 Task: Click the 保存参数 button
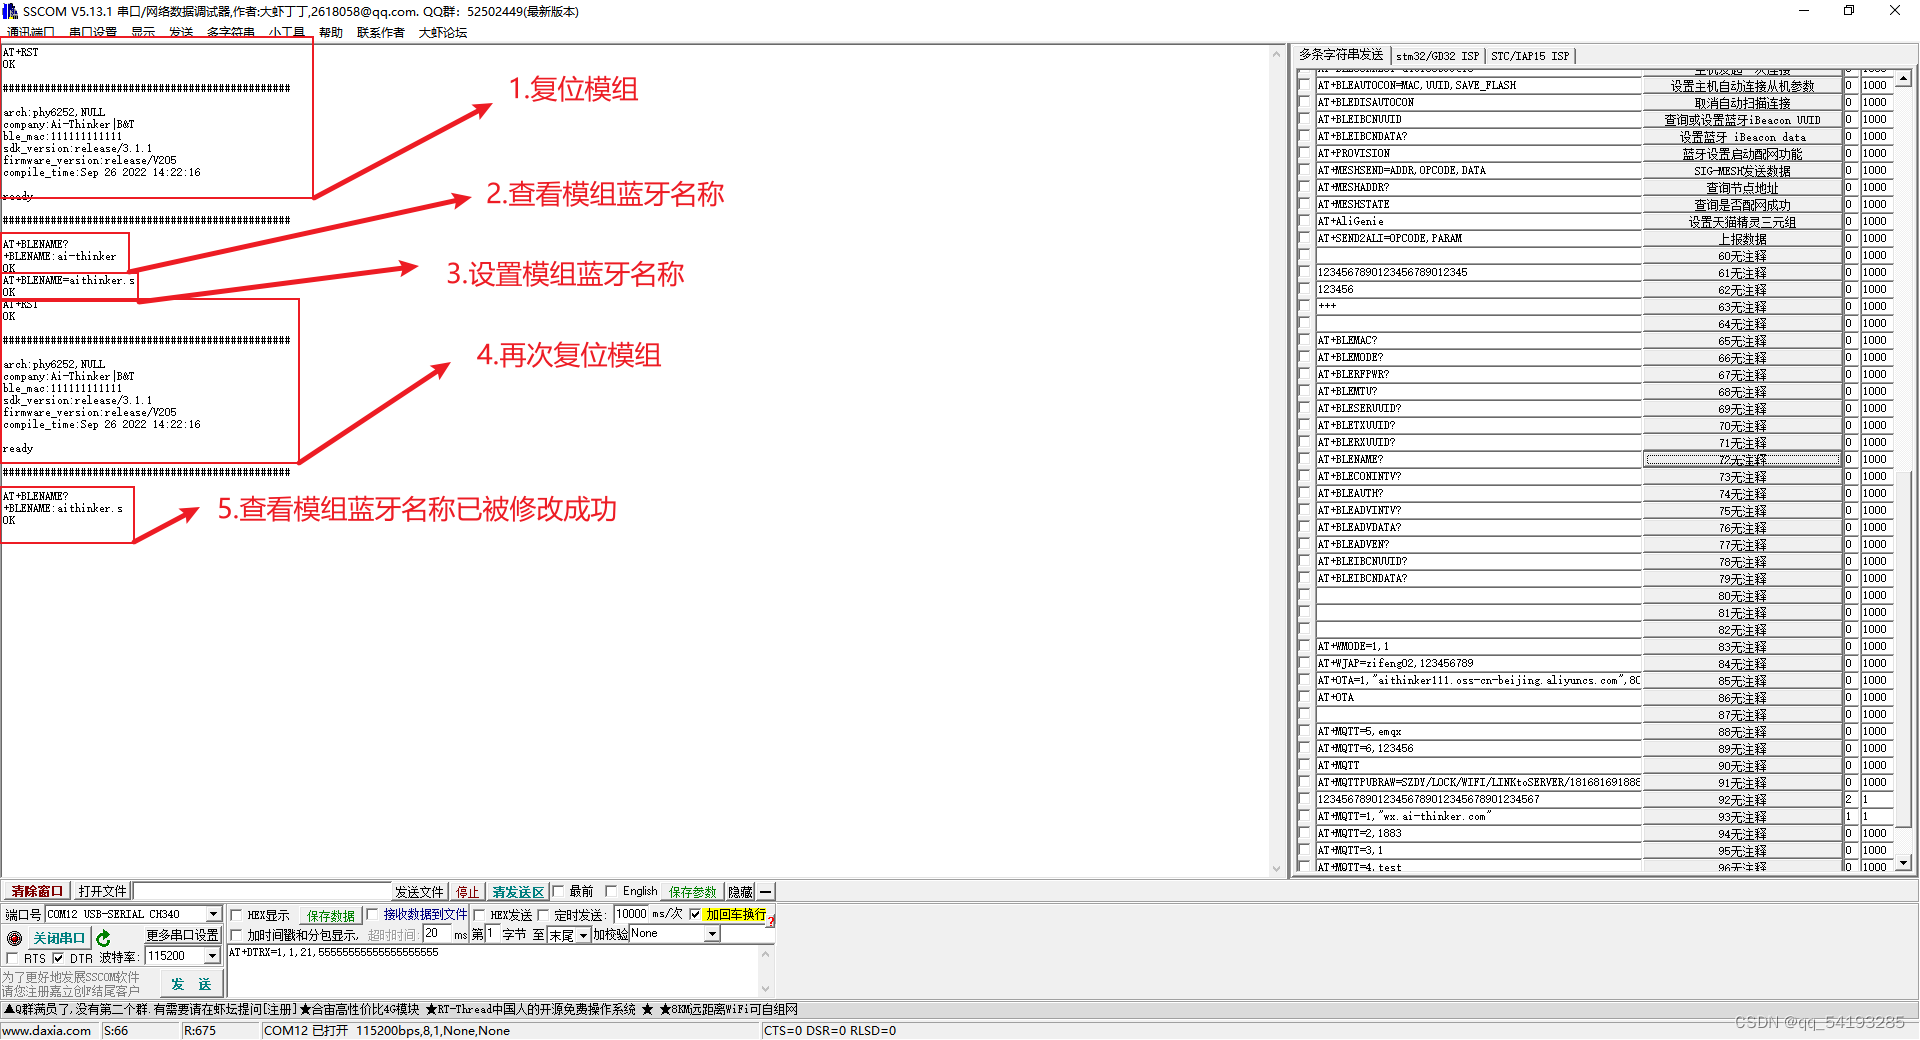click(693, 892)
